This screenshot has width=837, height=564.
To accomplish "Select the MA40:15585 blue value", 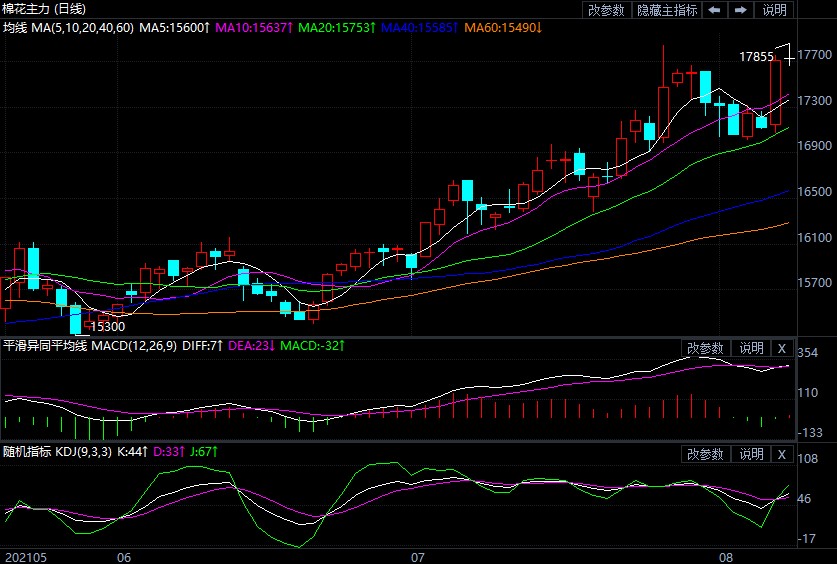I will [420, 27].
